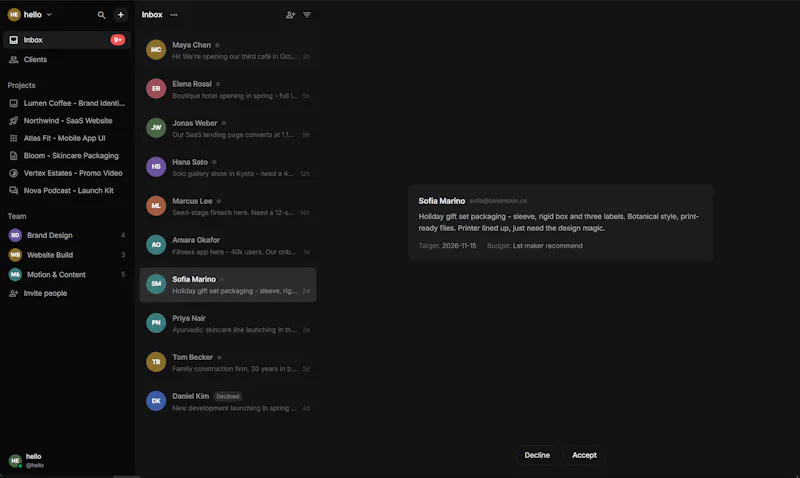Click the 9+ unread badge
The image size is (800, 478).
[118, 40]
